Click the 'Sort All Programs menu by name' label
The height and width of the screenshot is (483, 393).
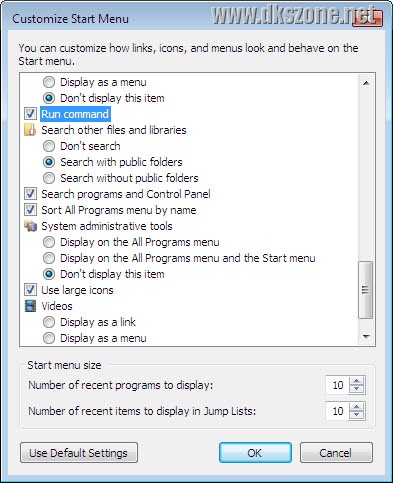tap(119, 210)
